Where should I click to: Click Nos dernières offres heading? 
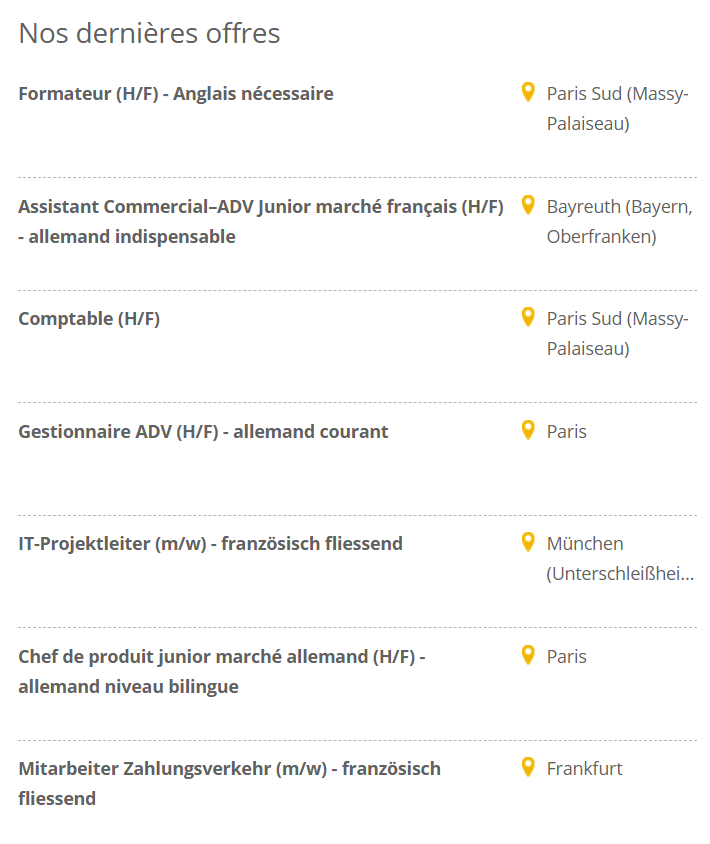pos(149,33)
